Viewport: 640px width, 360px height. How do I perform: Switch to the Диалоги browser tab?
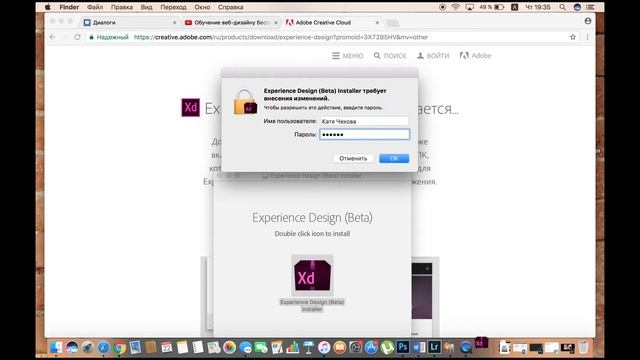(x=130, y=22)
